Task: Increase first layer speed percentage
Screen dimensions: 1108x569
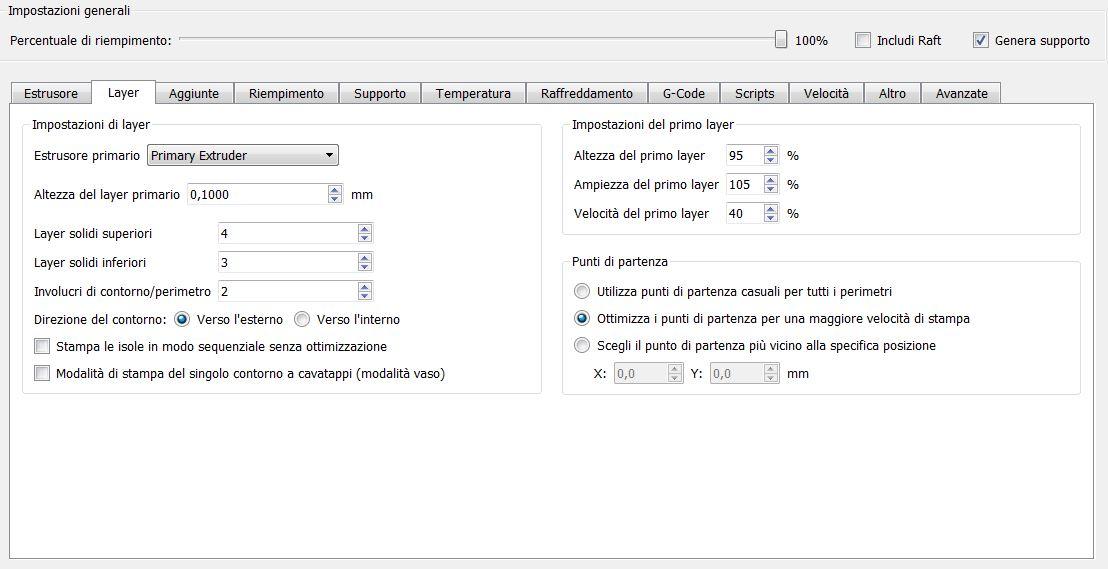Action: (770, 209)
